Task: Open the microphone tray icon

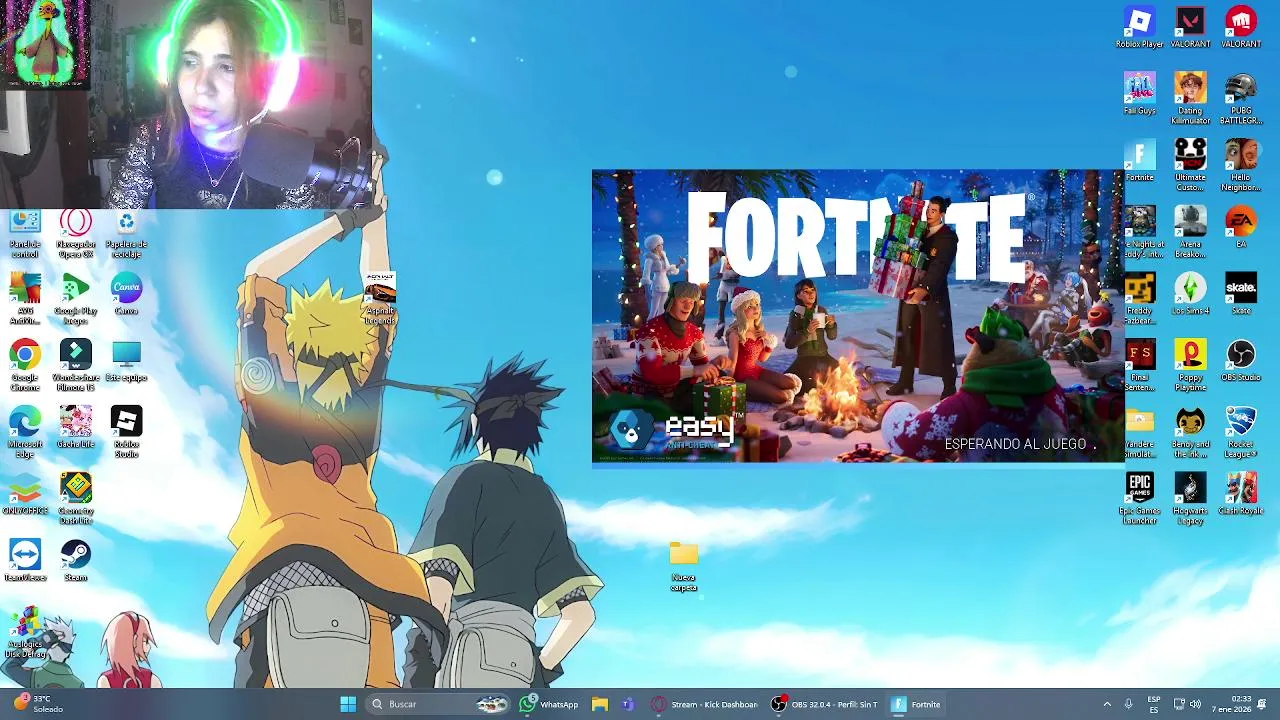Action: (1129, 704)
